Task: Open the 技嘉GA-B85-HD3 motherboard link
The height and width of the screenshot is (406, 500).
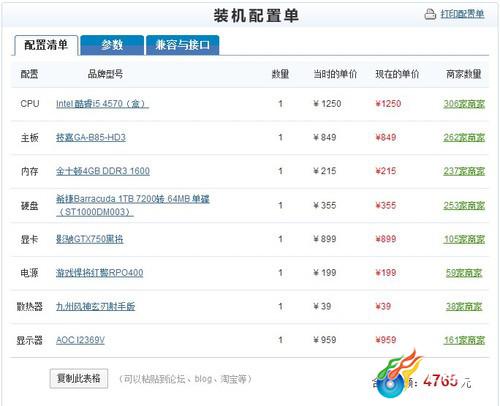Action: pos(91,137)
